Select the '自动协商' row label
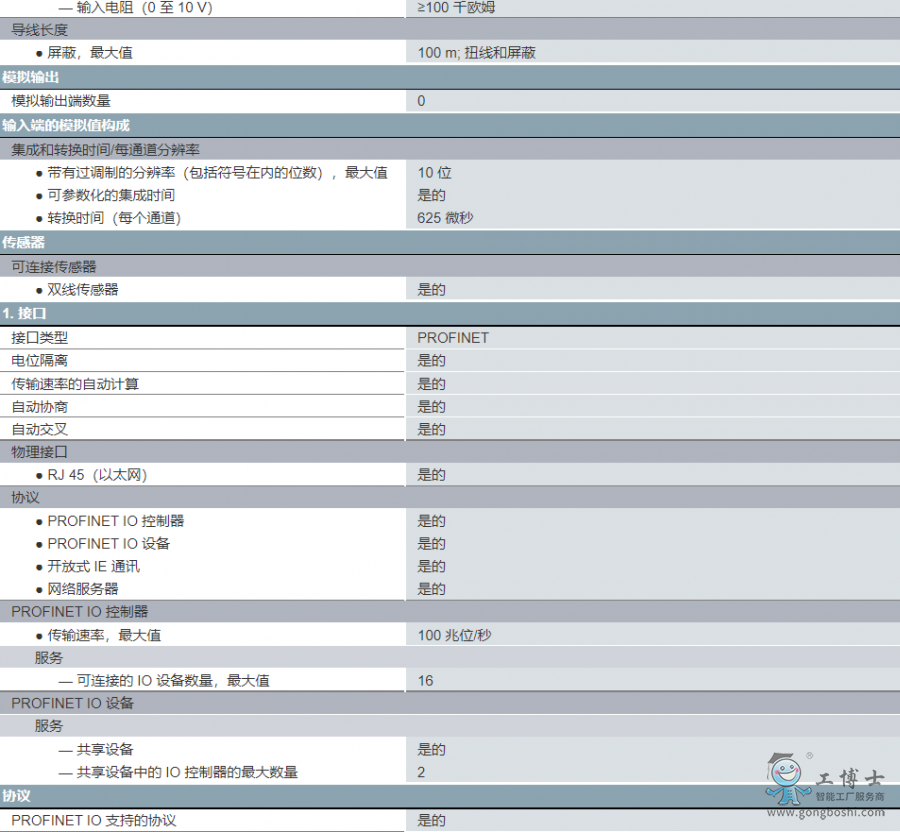 tap(40, 407)
